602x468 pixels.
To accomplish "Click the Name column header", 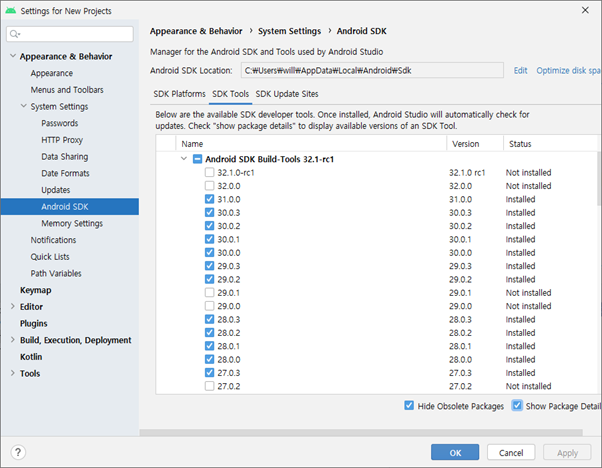I will 311,144.
